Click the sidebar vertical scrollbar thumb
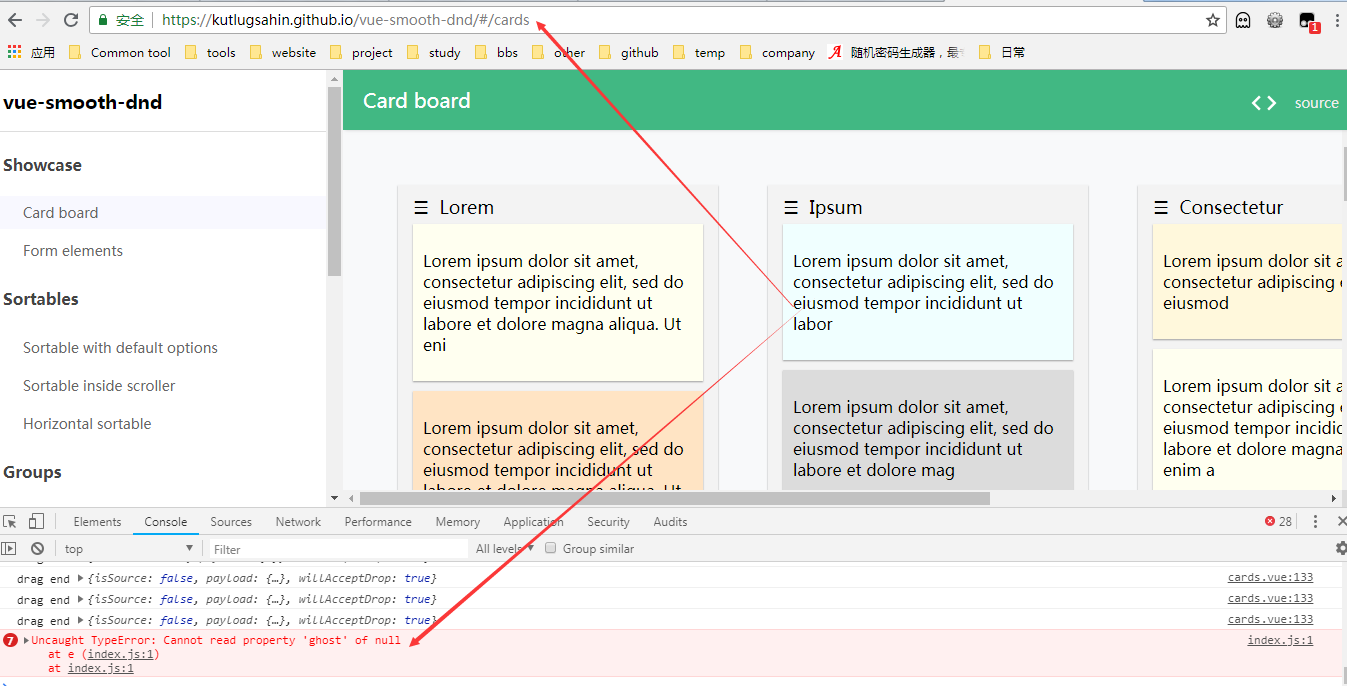The width and height of the screenshot is (1347, 686). pyautogui.click(x=334, y=182)
